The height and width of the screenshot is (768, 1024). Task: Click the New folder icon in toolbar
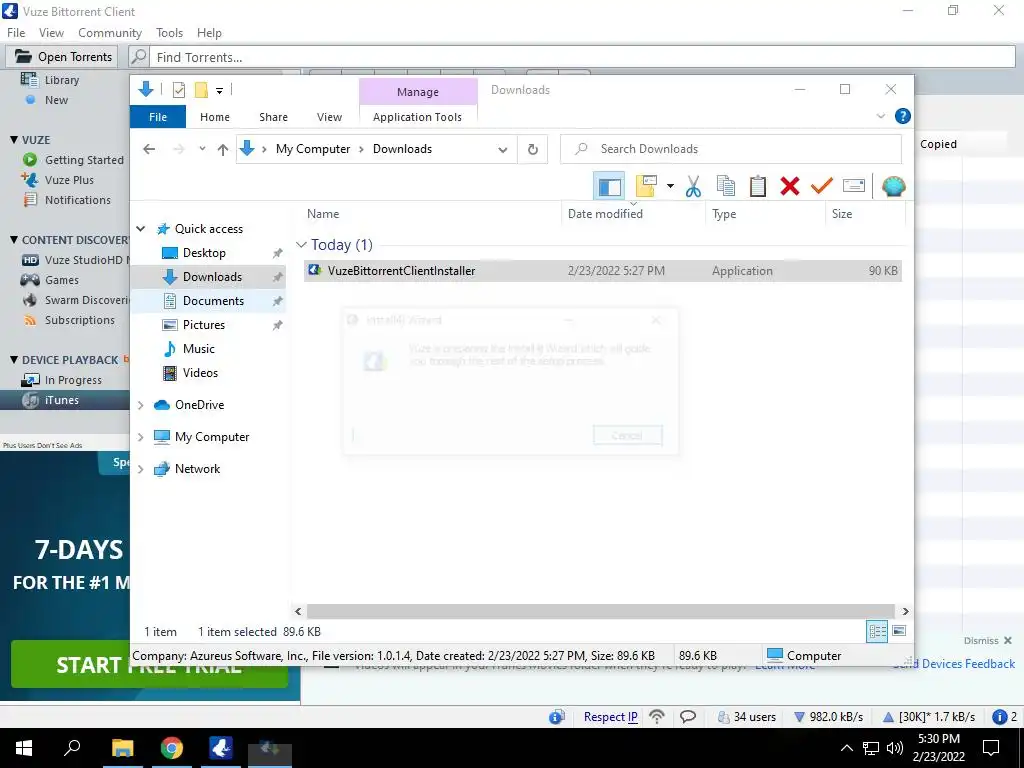(x=646, y=186)
